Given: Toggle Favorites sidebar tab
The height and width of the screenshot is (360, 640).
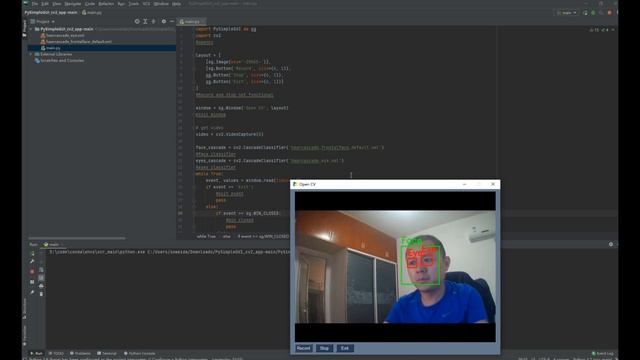Looking at the screenshot, I should click(24, 335).
